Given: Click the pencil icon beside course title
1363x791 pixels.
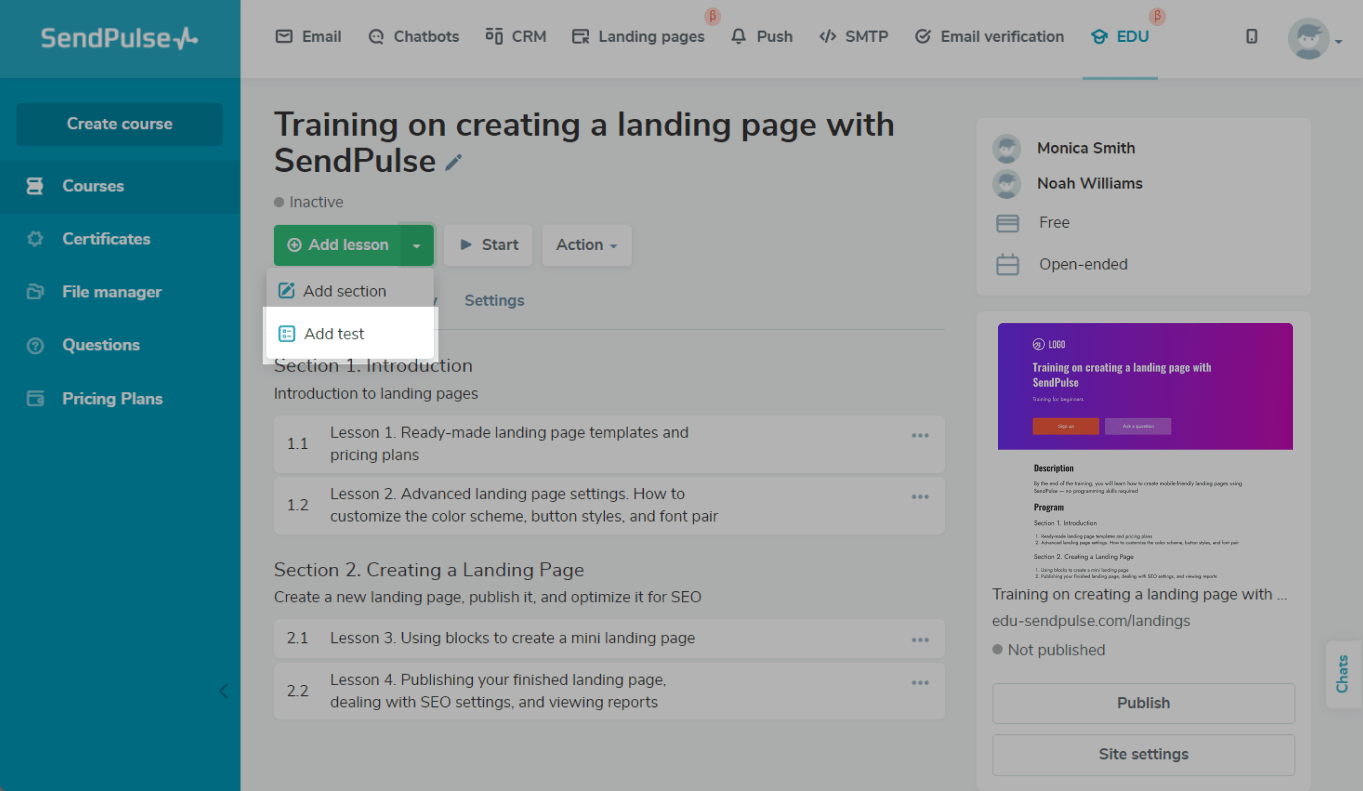Looking at the screenshot, I should [x=454, y=162].
